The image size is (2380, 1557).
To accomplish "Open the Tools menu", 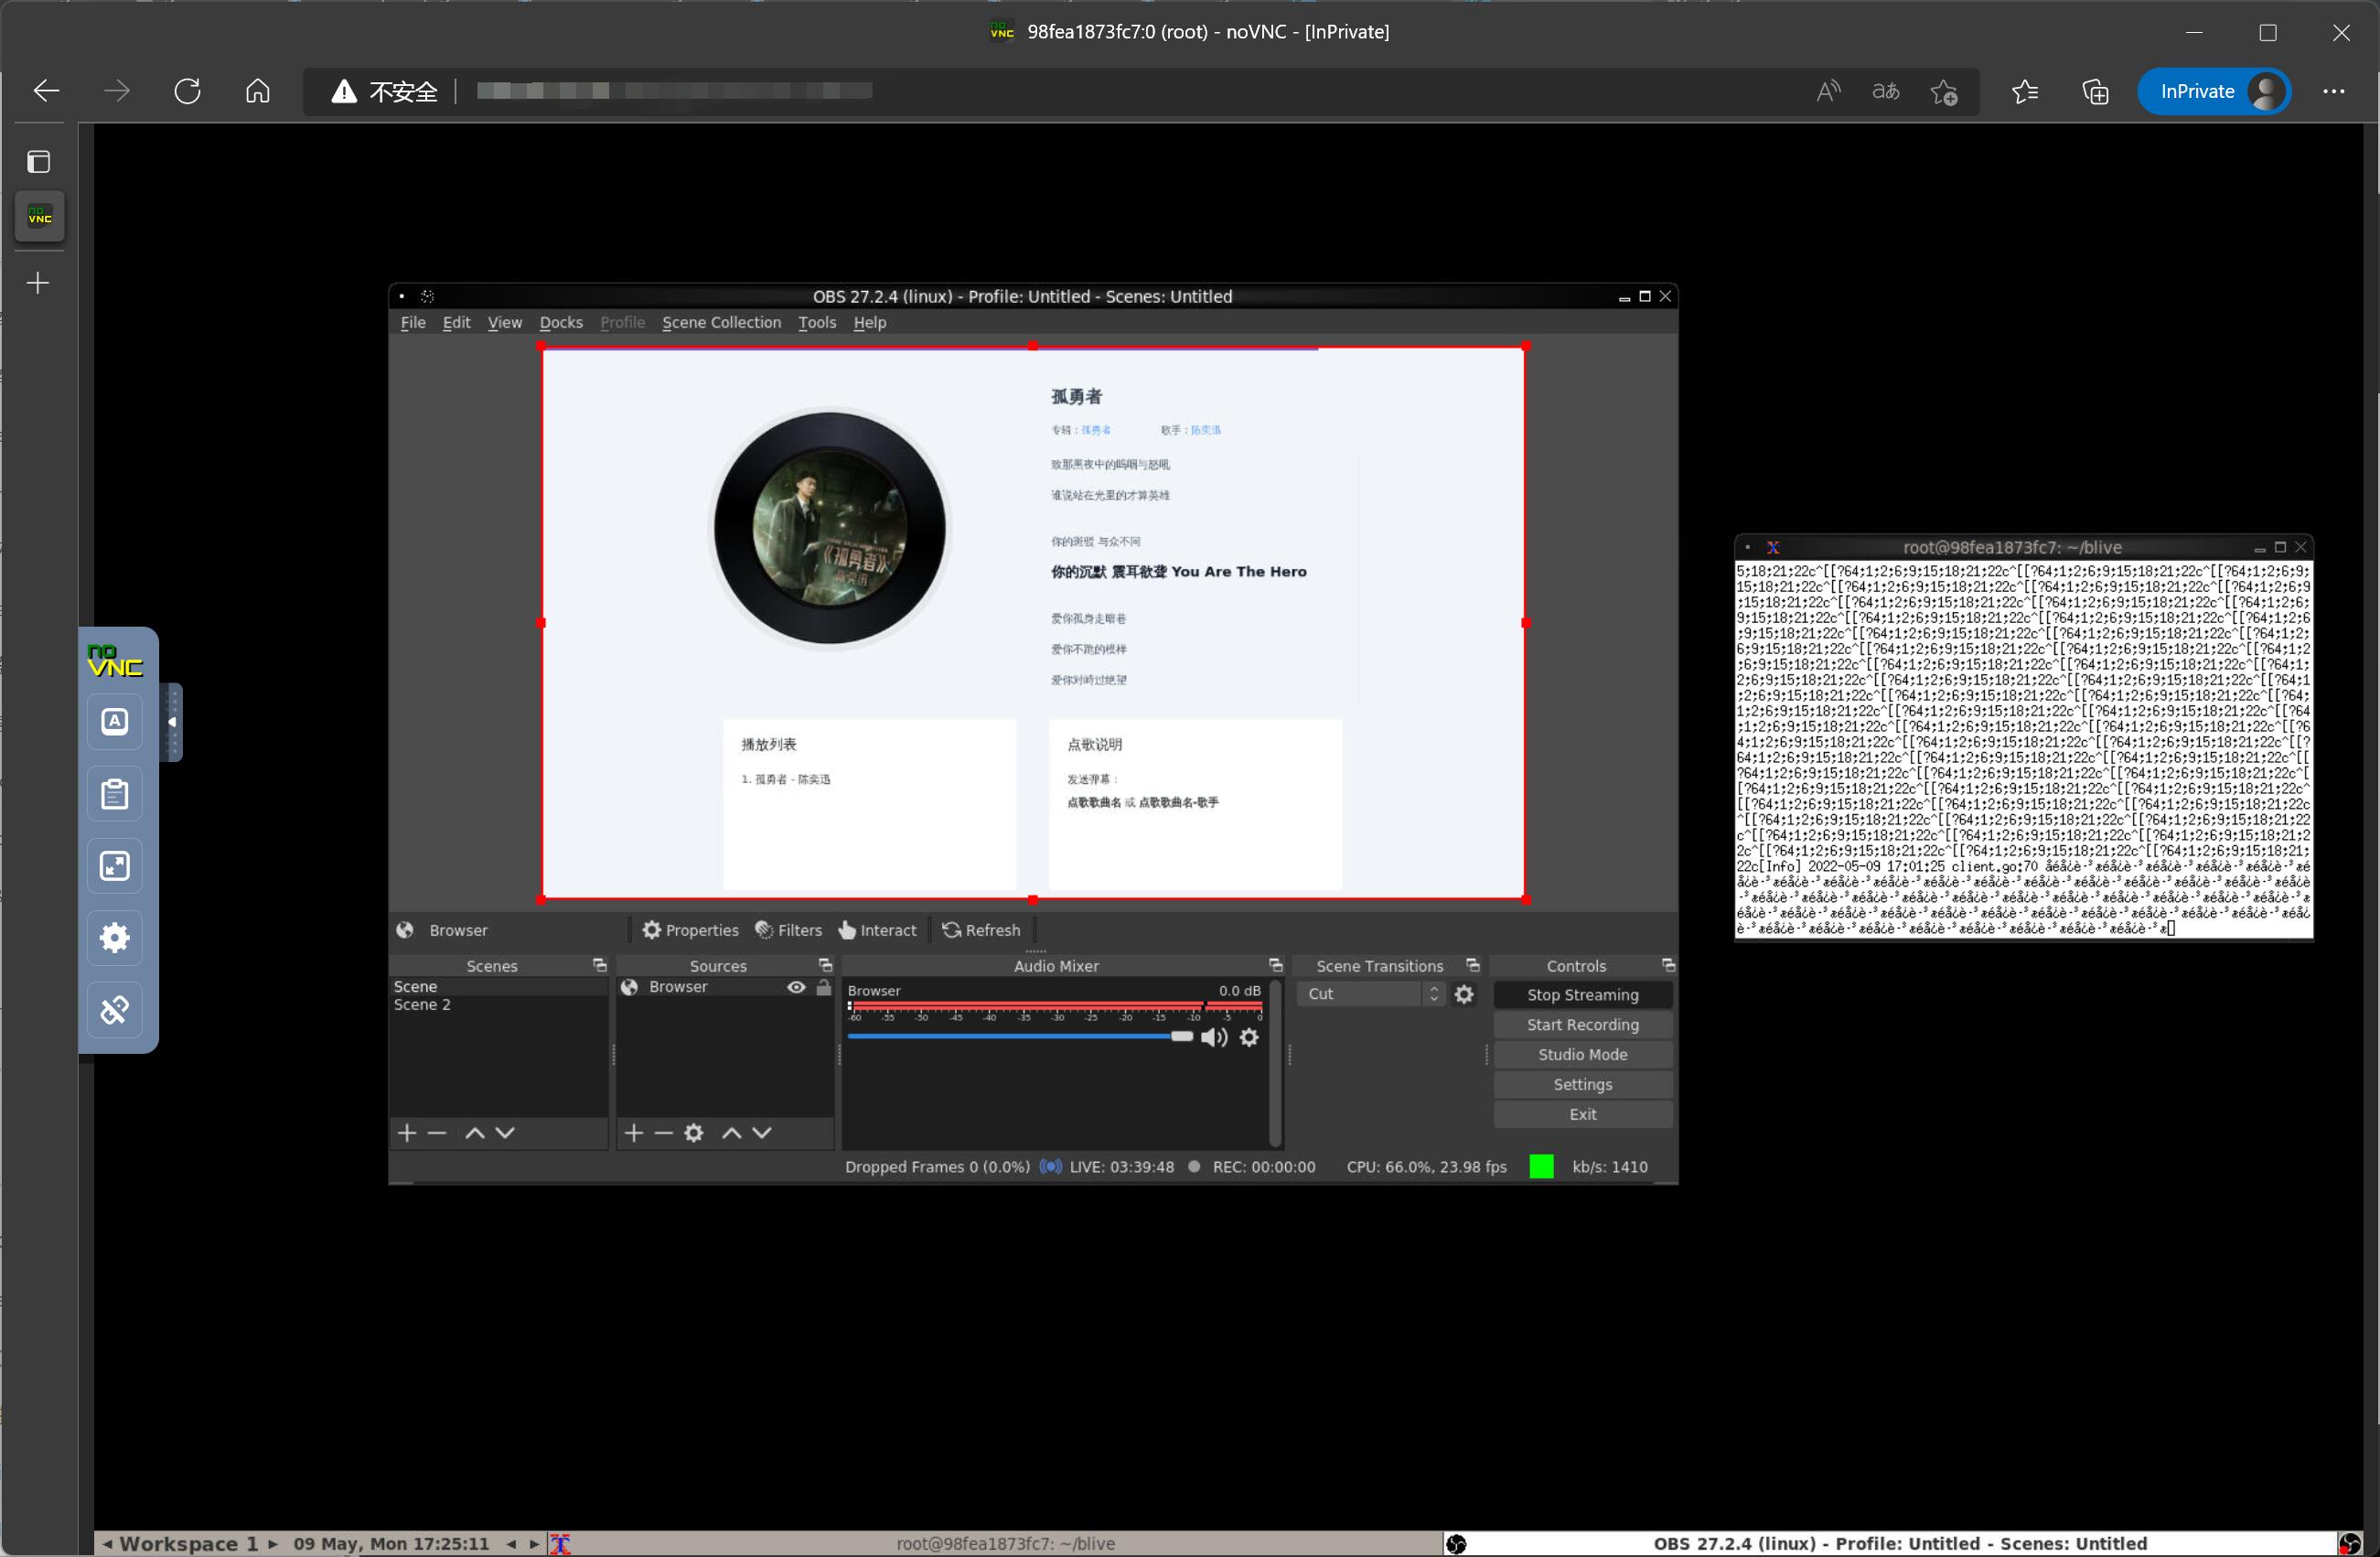I will (x=816, y=322).
